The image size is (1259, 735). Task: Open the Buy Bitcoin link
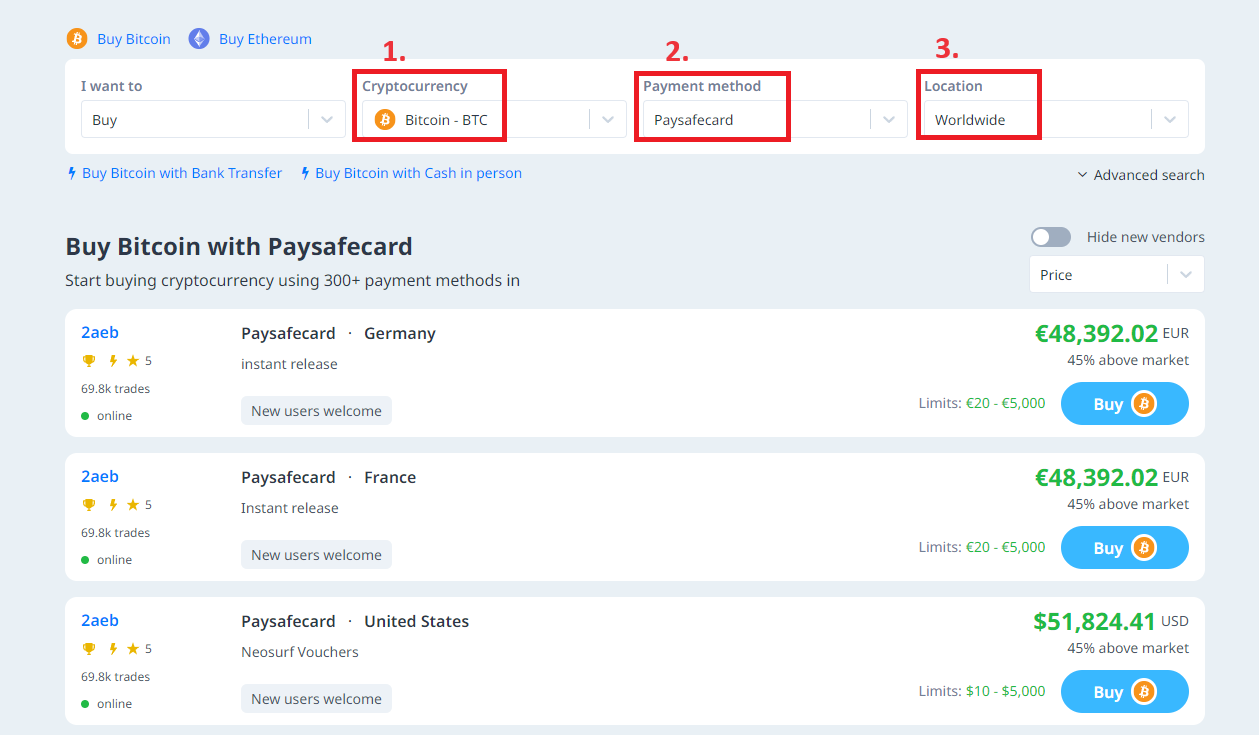[134, 39]
